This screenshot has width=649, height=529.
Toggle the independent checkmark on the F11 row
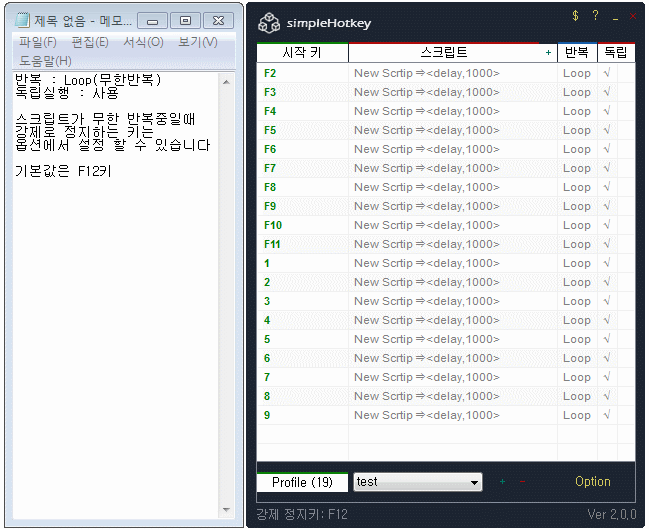[x=607, y=244]
